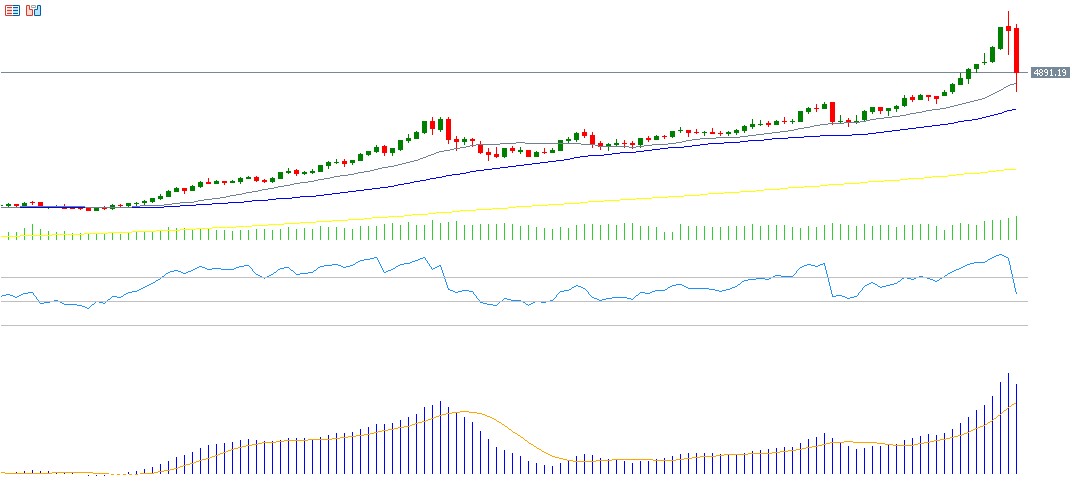Viewport: 1072px width, 502px height.
Task: Click the large red candle at far right
Action: tap(1017, 50)
